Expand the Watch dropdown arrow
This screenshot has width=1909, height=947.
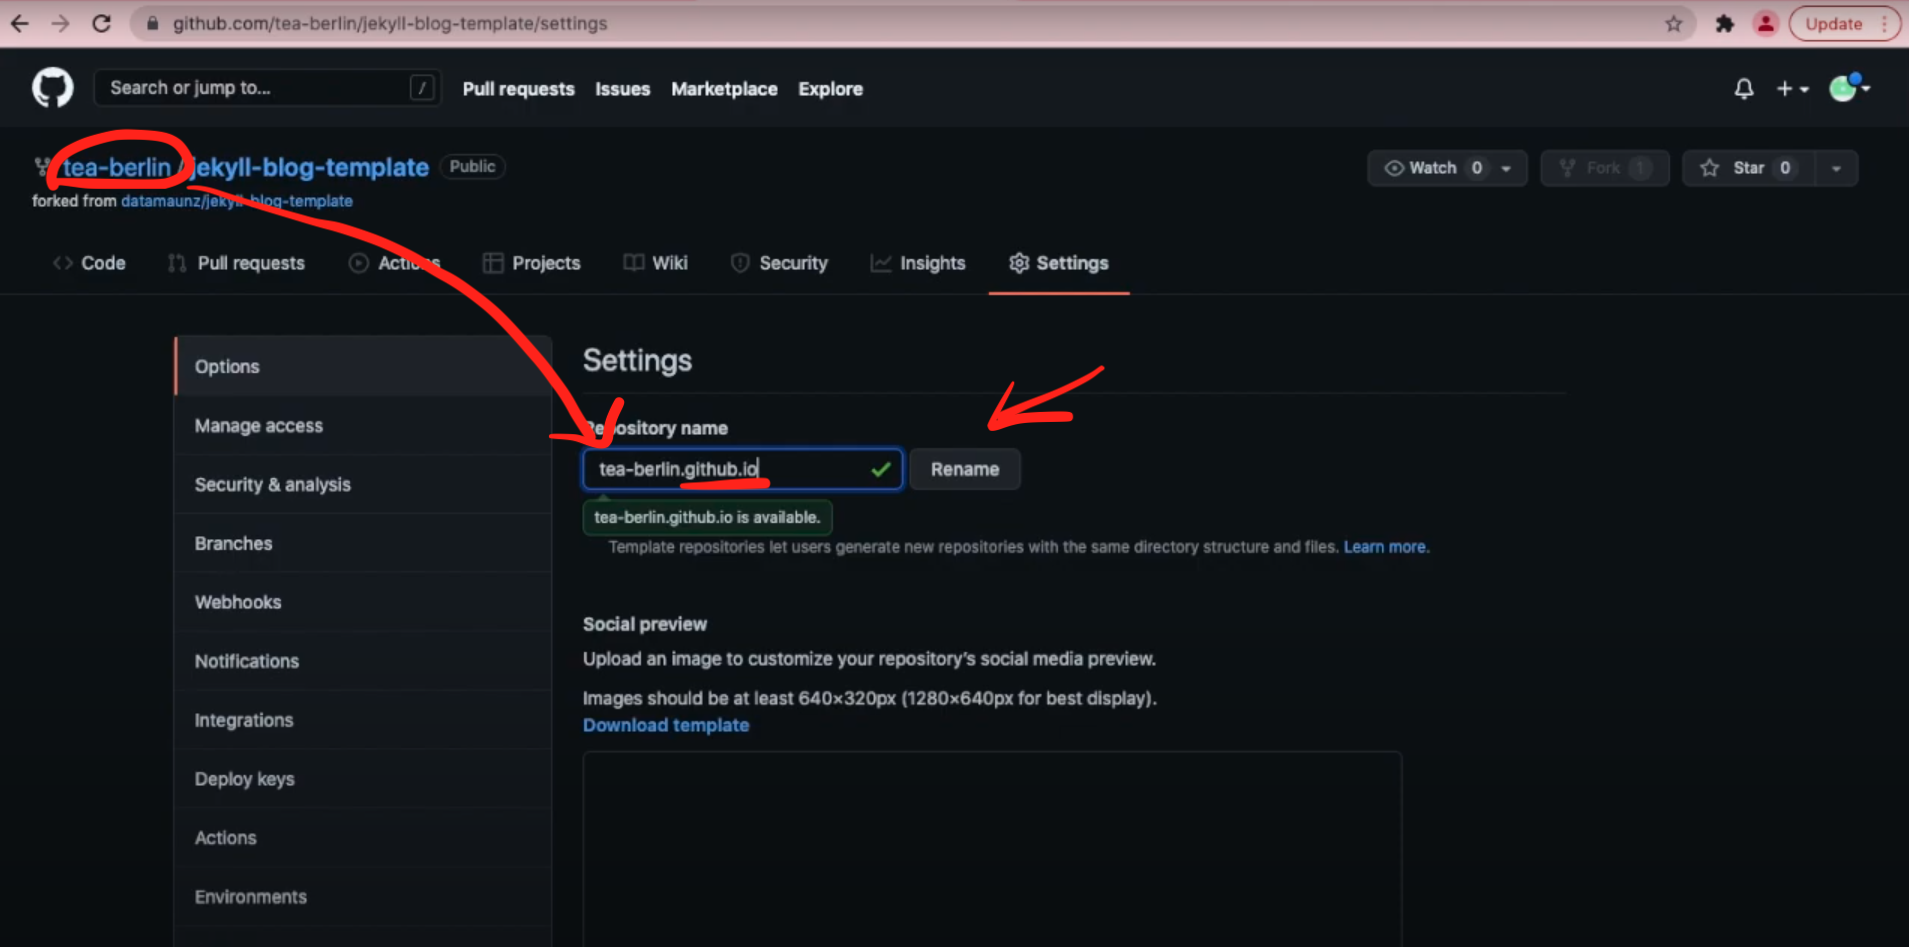(1507, 168)
